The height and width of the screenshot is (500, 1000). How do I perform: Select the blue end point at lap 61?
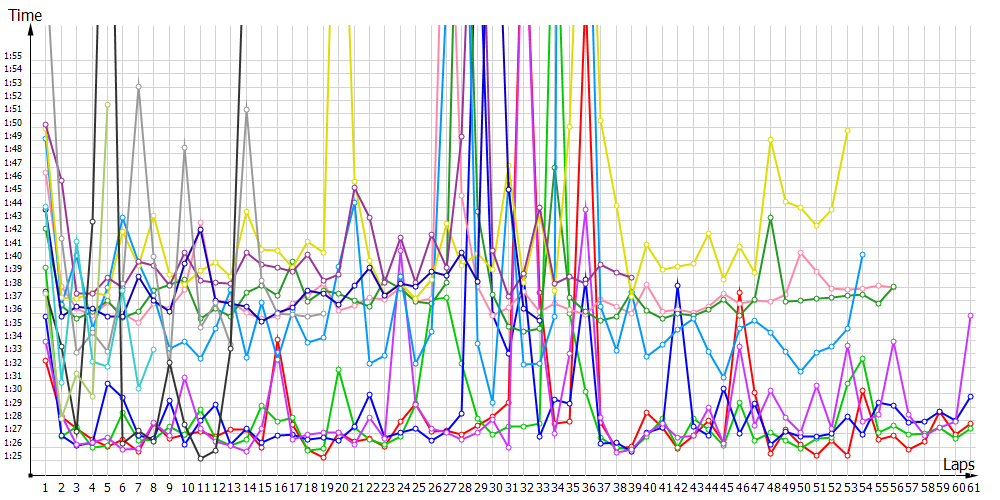tap(971, 397)
